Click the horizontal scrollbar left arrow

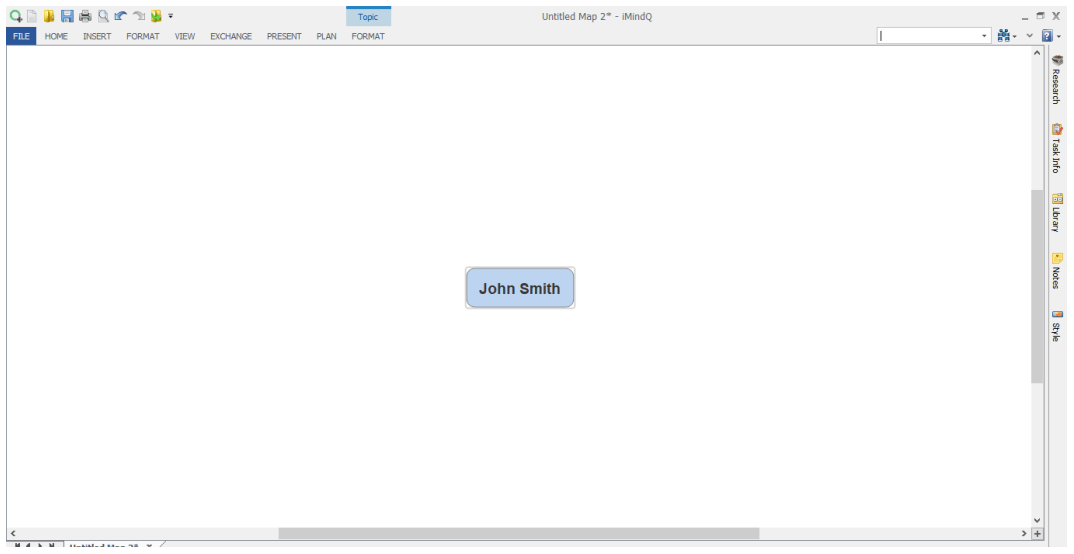click(x=12, y=533)
